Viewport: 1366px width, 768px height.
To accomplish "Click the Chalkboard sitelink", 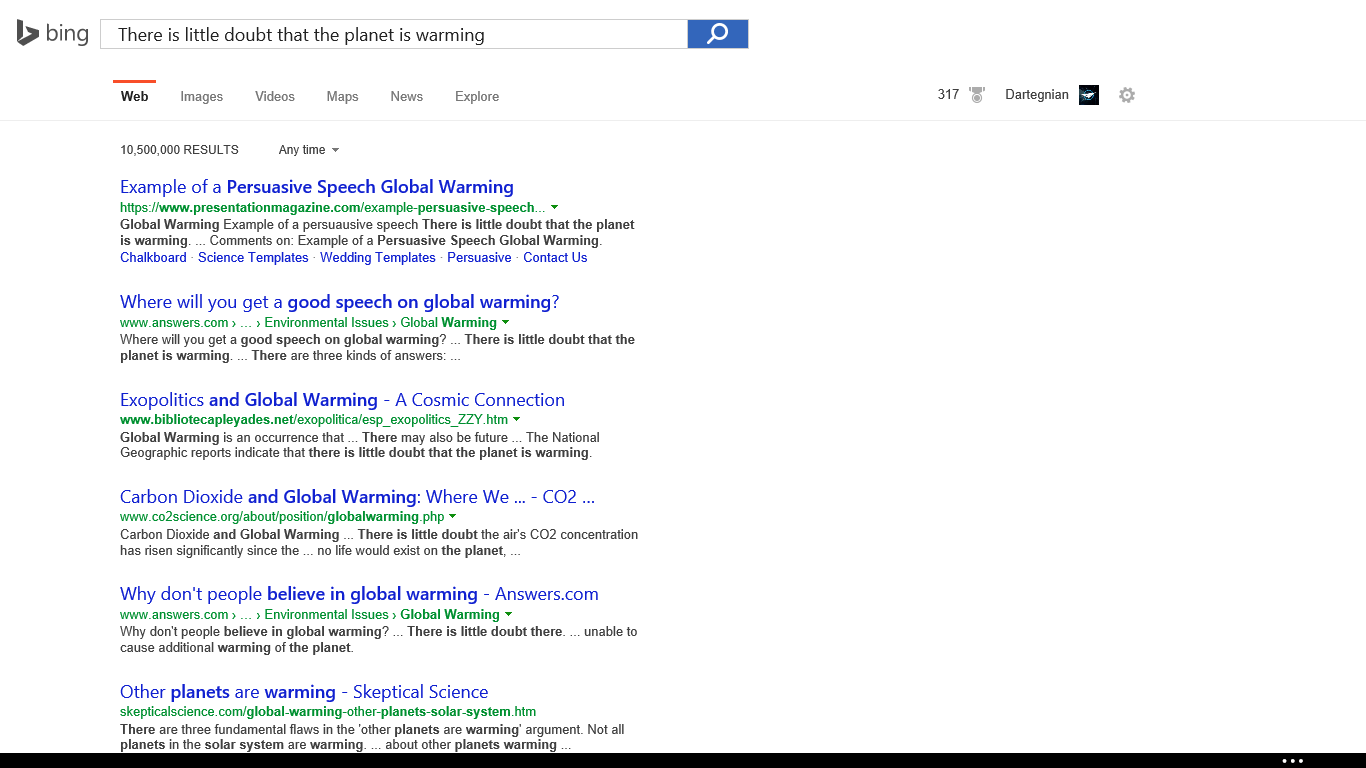I will (153, 258).
